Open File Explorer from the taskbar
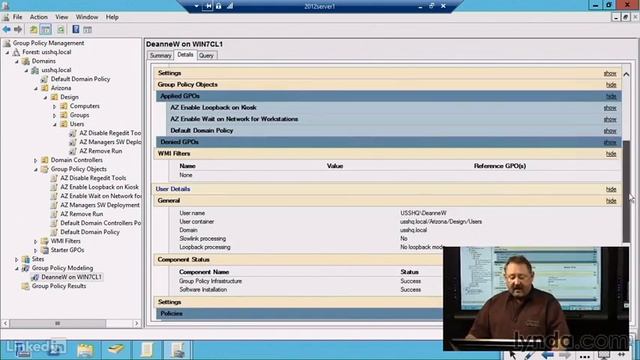The width and height of the screenshot is (640, 360). [85, 350]
